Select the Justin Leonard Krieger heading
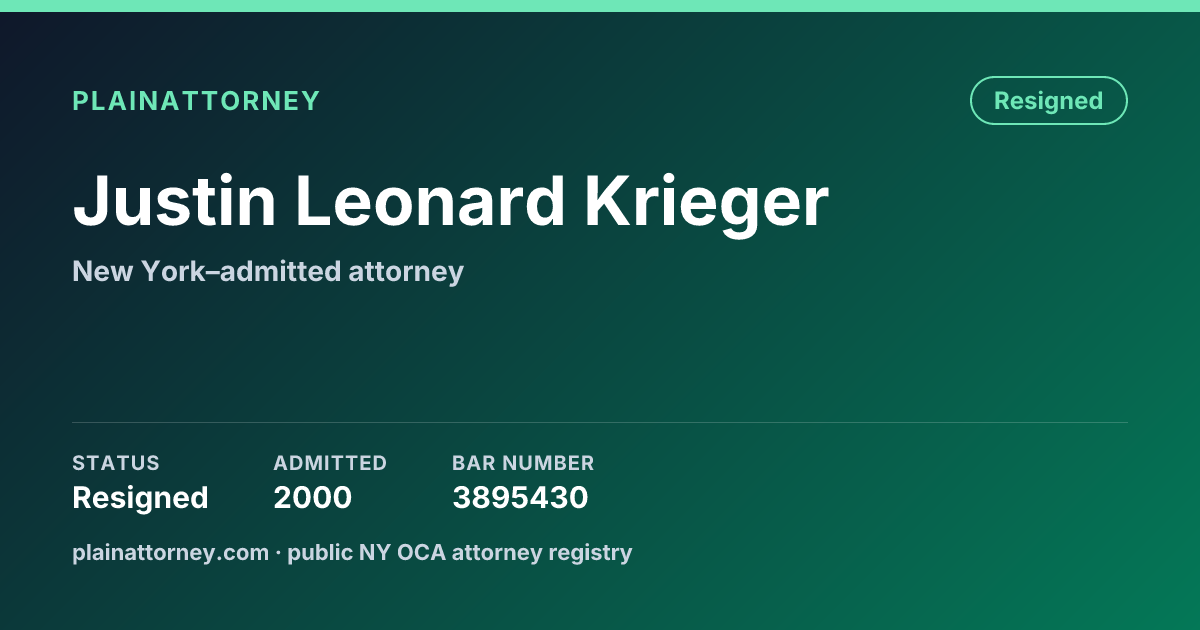 pos(451,204)
